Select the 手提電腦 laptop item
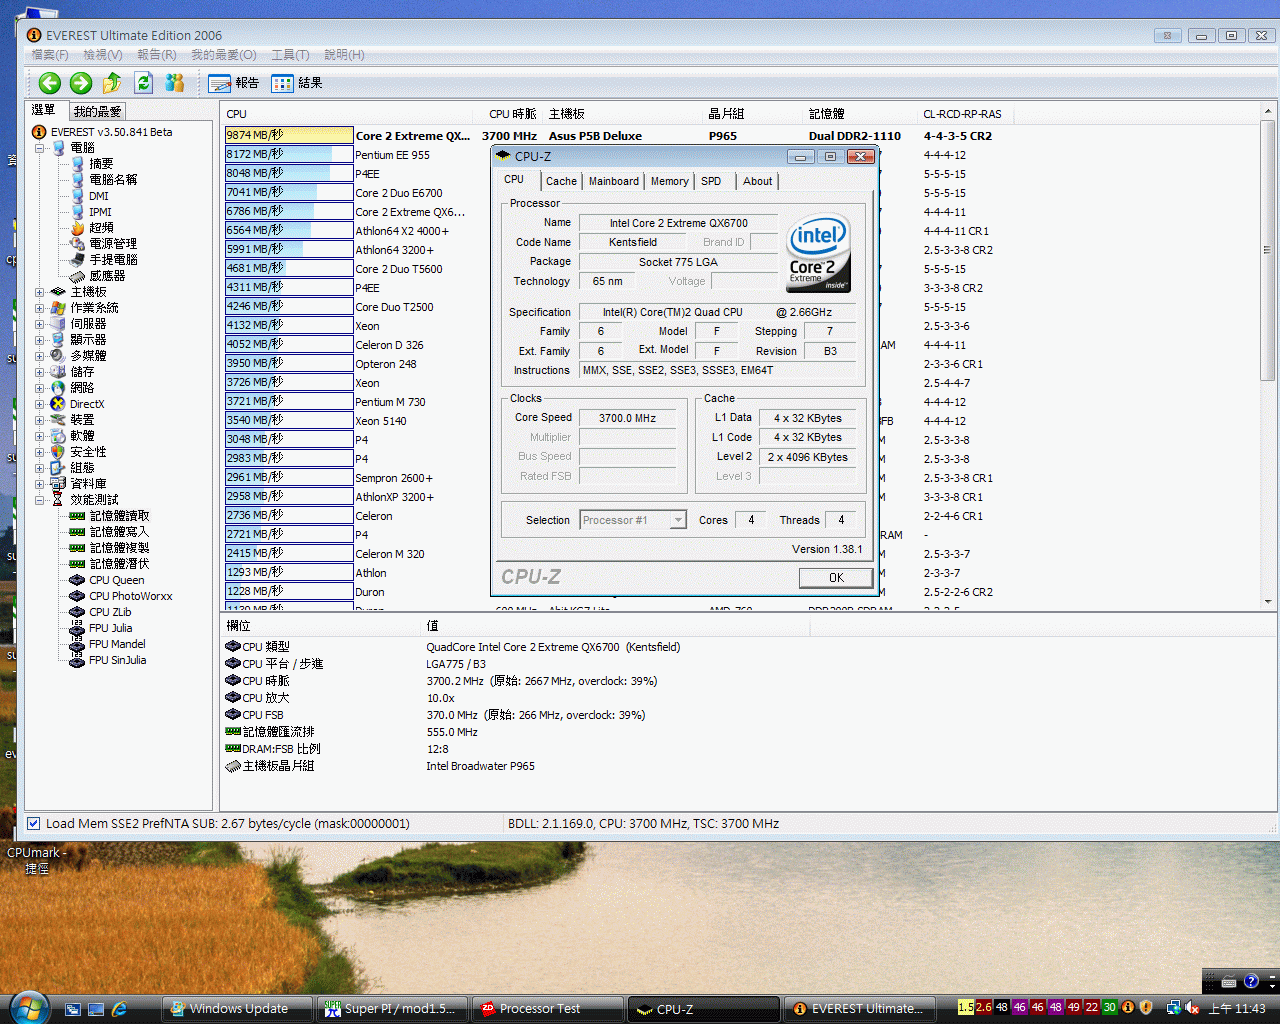Viewport: 1280px width, 1024px height. 104,260
